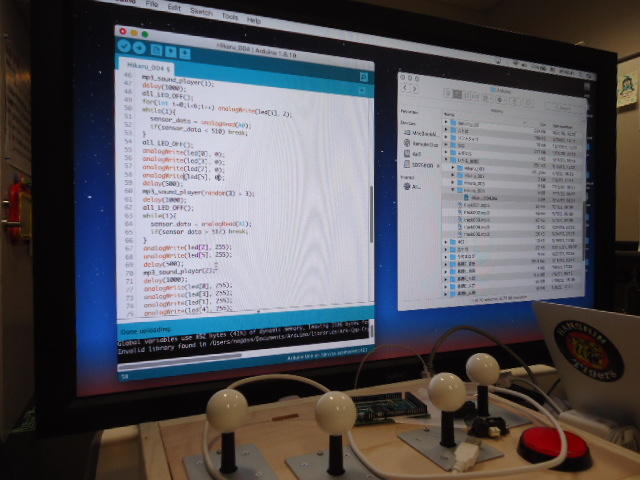This screenshot has height=480, width=640.
Task: Click the Open sketch up-arrow icon
Action: pos(171,51)
